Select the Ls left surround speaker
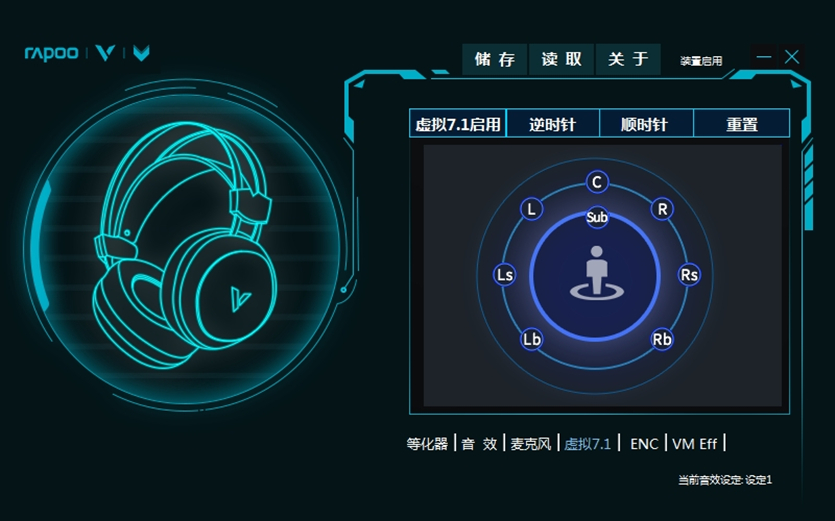 point(505,275)
